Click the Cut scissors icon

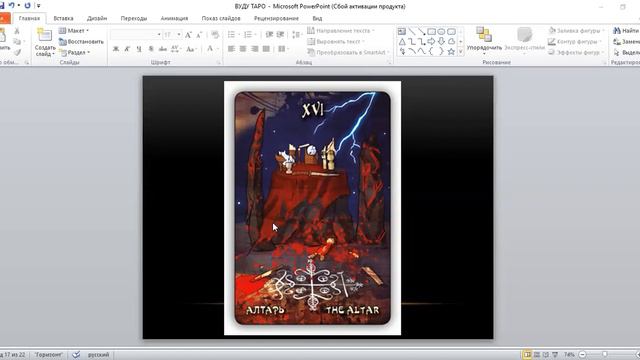tap(17, 31)
